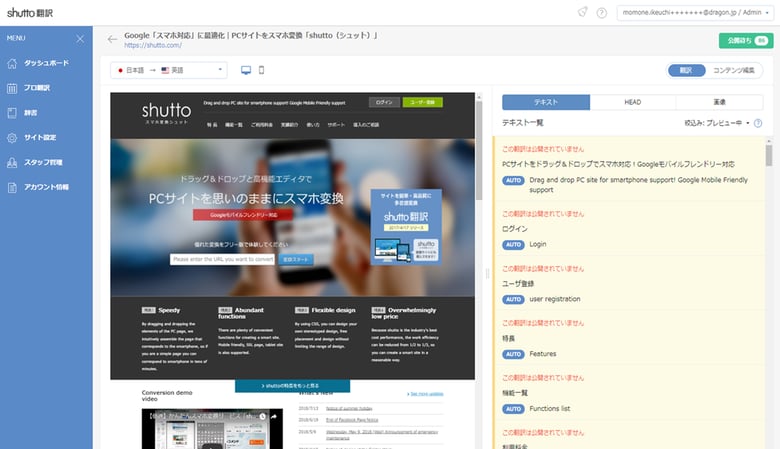Click the red Googleモバイルフレンドリー対応 button

click(x=243, y=215)
